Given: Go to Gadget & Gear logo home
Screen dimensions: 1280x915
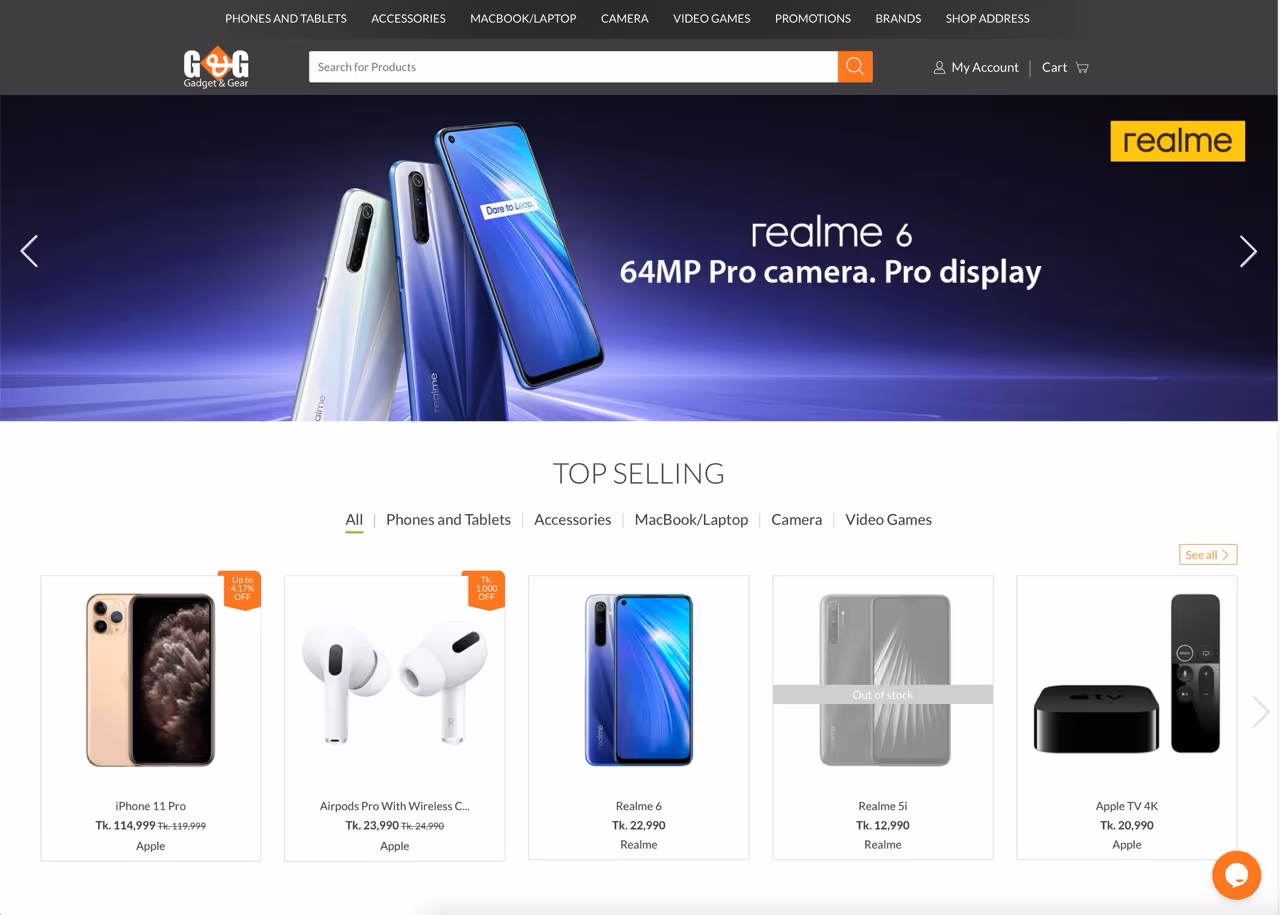Looking at the screenshot, I should 216,67.
